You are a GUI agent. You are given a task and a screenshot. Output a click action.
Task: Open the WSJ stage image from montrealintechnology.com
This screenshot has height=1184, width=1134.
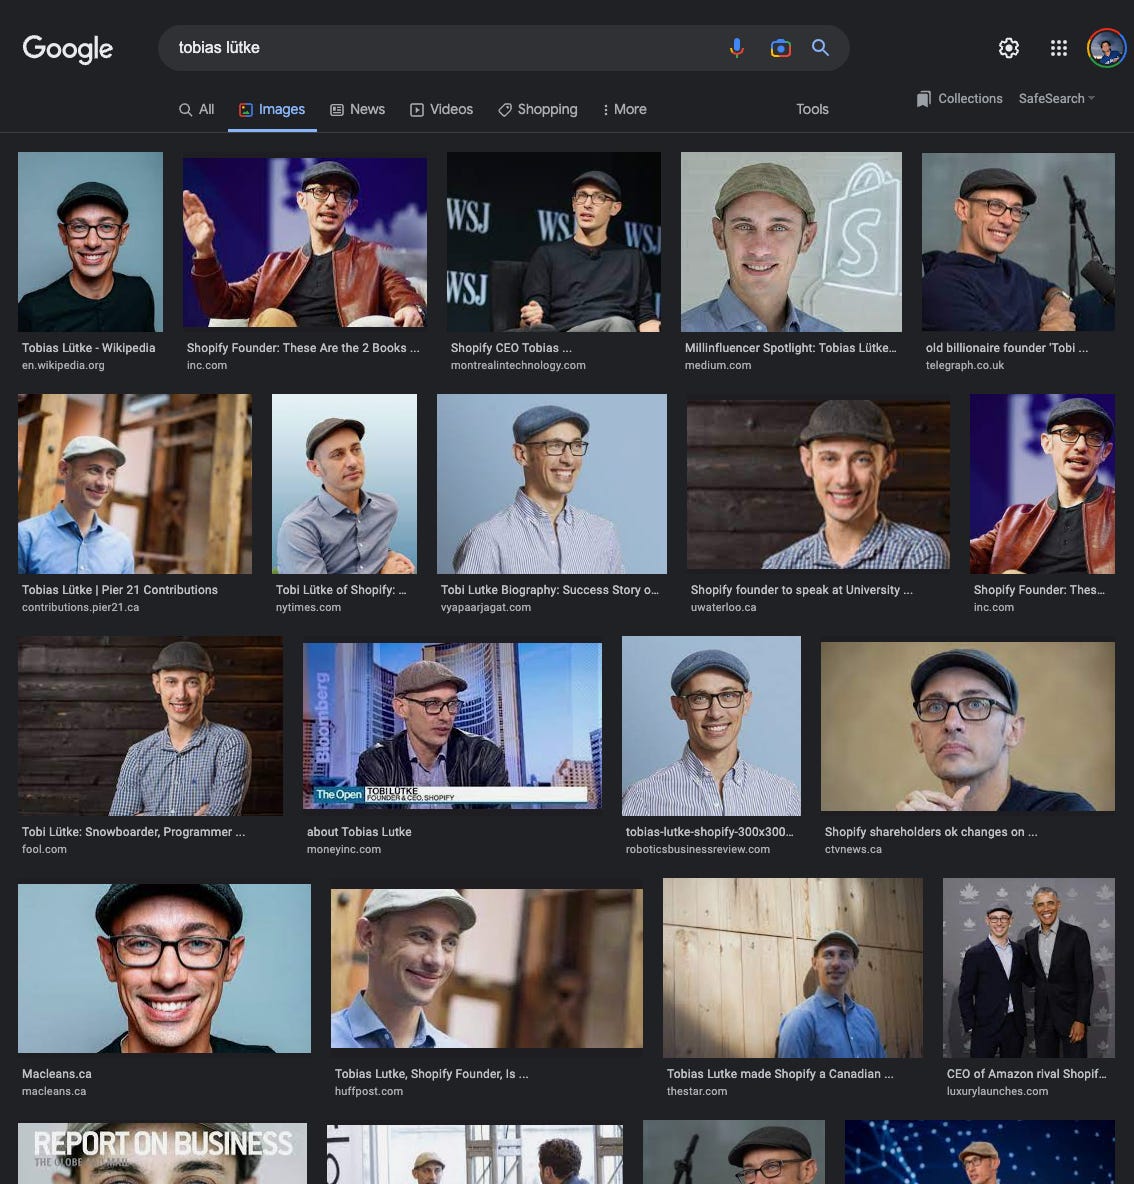pyautogui.click(x=553, y=242)
